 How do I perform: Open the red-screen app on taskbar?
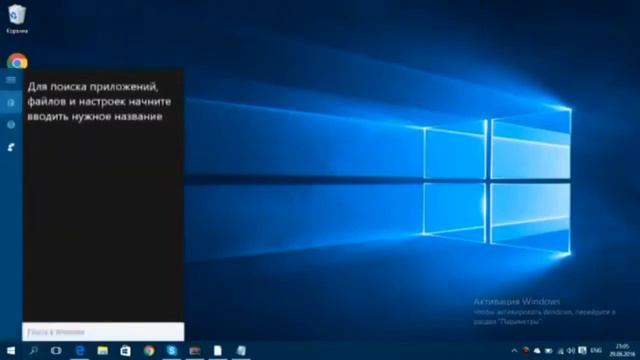coord(195,351)
